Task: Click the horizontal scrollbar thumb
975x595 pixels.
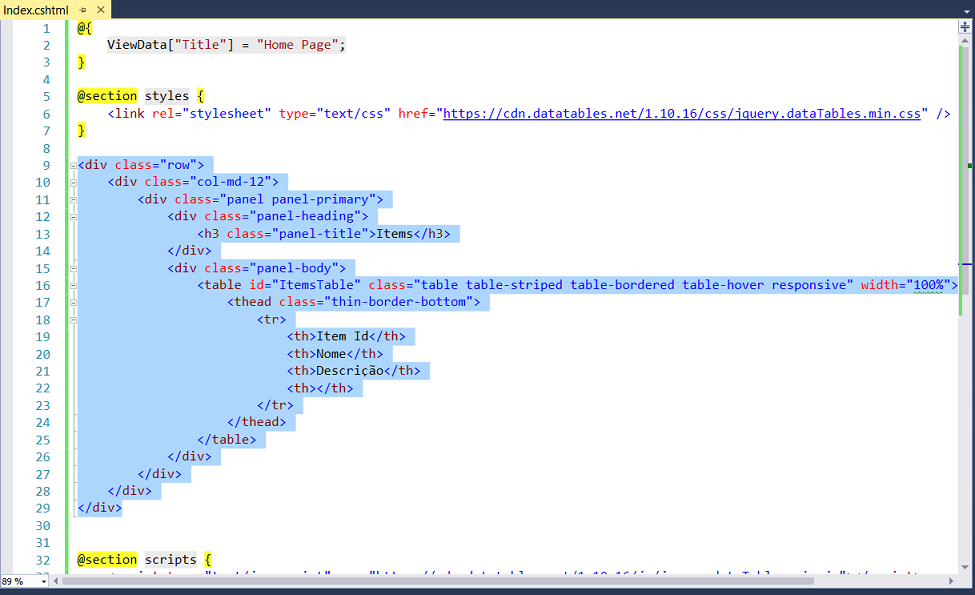Action: point(438,581)
